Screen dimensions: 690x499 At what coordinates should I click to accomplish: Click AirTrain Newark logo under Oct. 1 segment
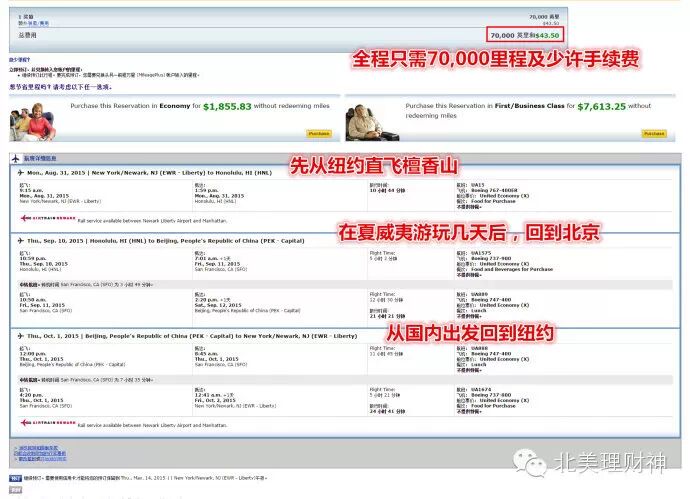pyautogui.click(x=48, y=423)
